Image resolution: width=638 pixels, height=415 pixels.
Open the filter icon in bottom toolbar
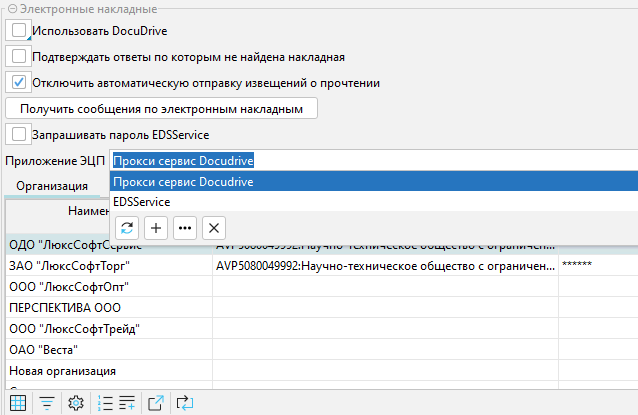point(47,403)
